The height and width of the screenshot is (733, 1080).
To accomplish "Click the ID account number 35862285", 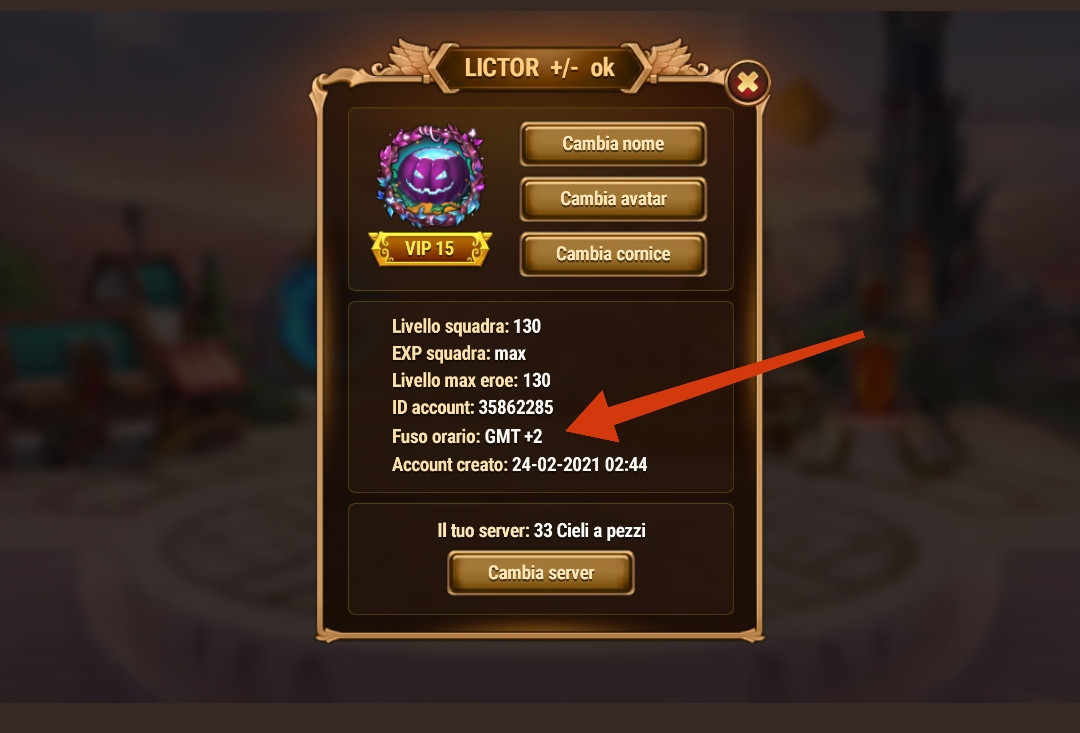I will (x=516, y=407).
